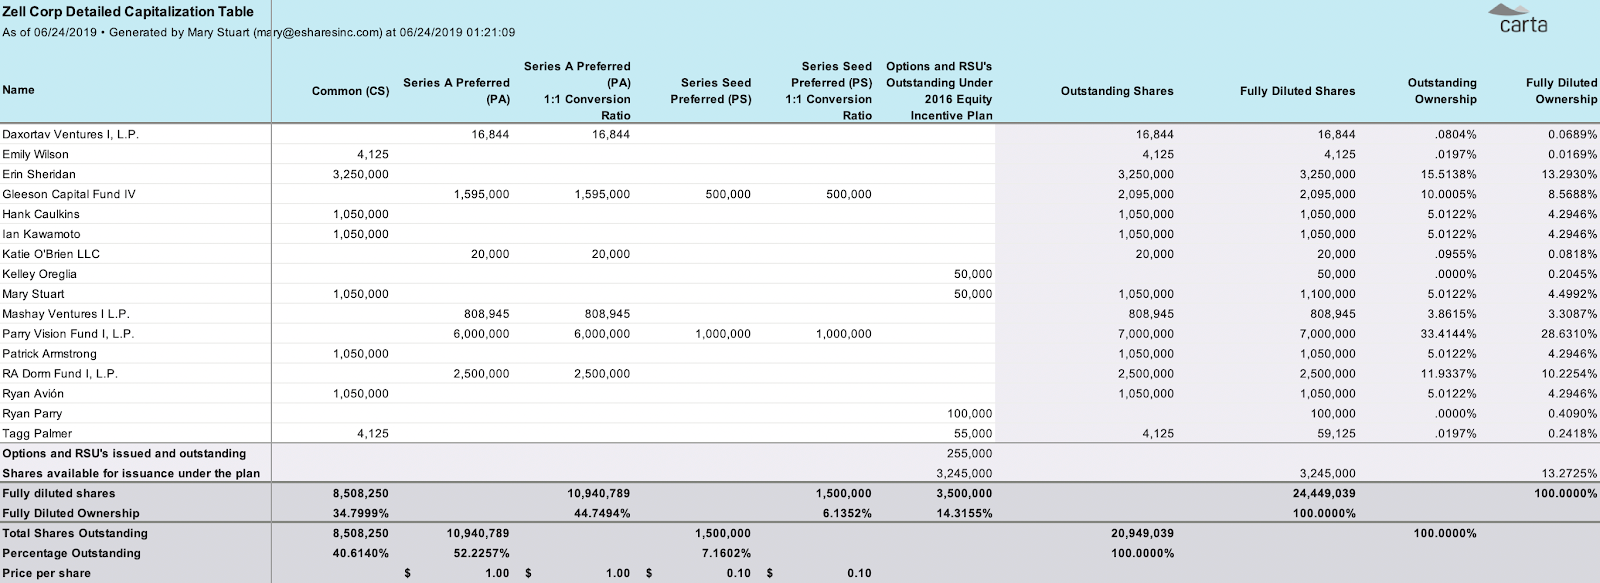Click the Fully Diluted Shares column header
Image resolution: width=1600 pixels, height=583 pixels.
1297,91
